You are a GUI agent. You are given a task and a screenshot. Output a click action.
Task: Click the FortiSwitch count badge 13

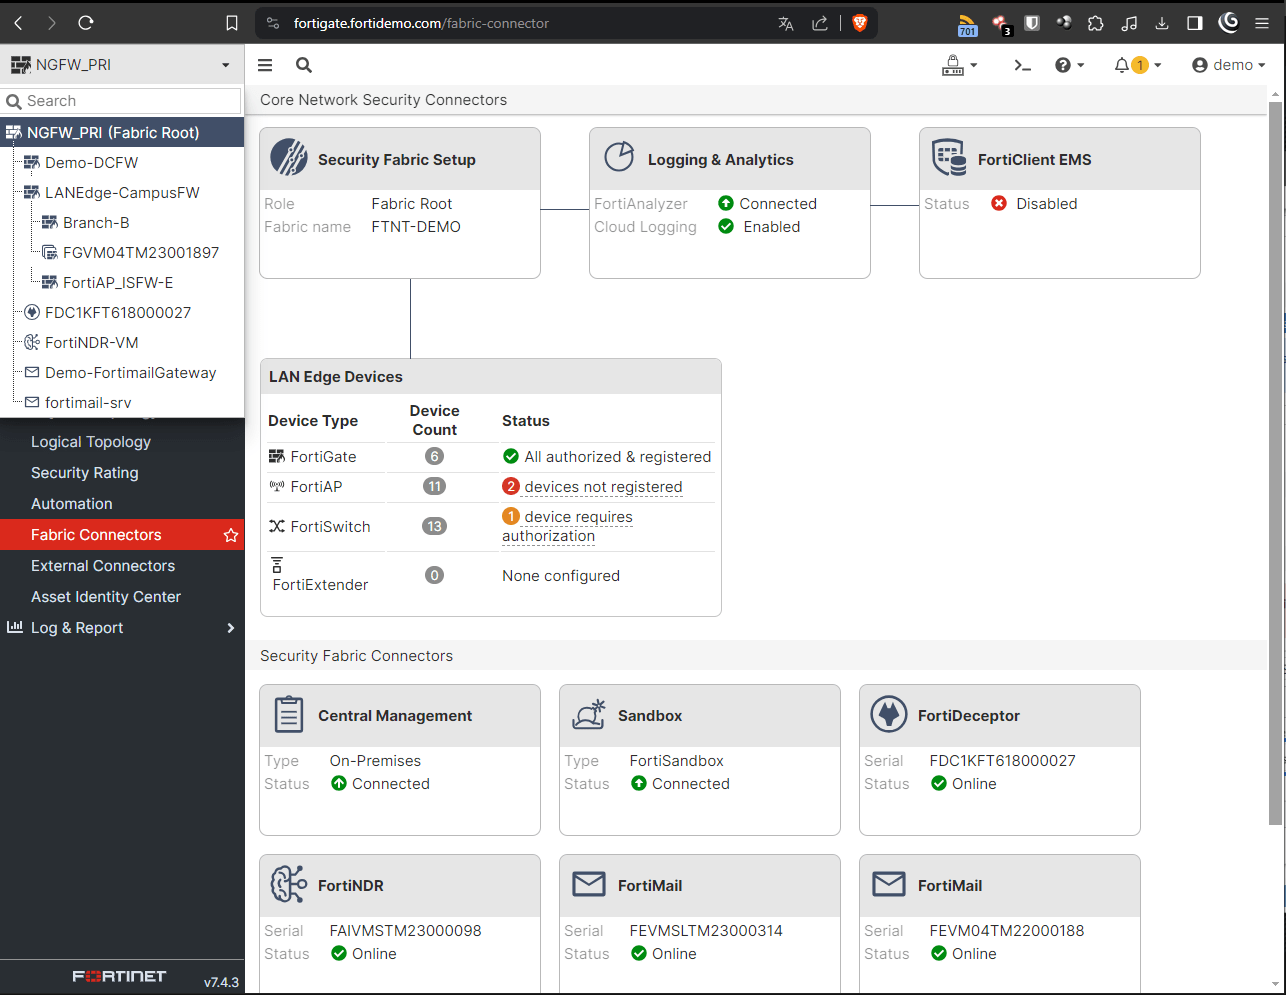(x=434, y=526)
